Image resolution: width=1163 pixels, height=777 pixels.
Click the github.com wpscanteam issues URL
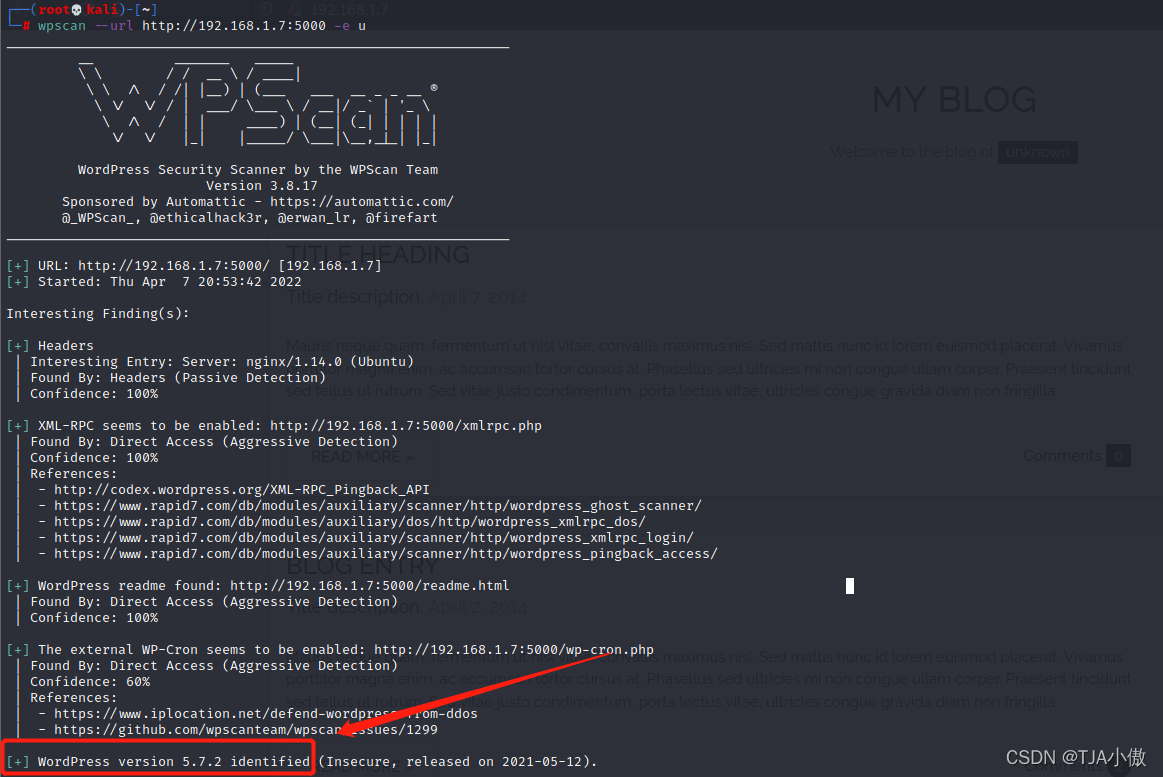click(x=246, y=730)
